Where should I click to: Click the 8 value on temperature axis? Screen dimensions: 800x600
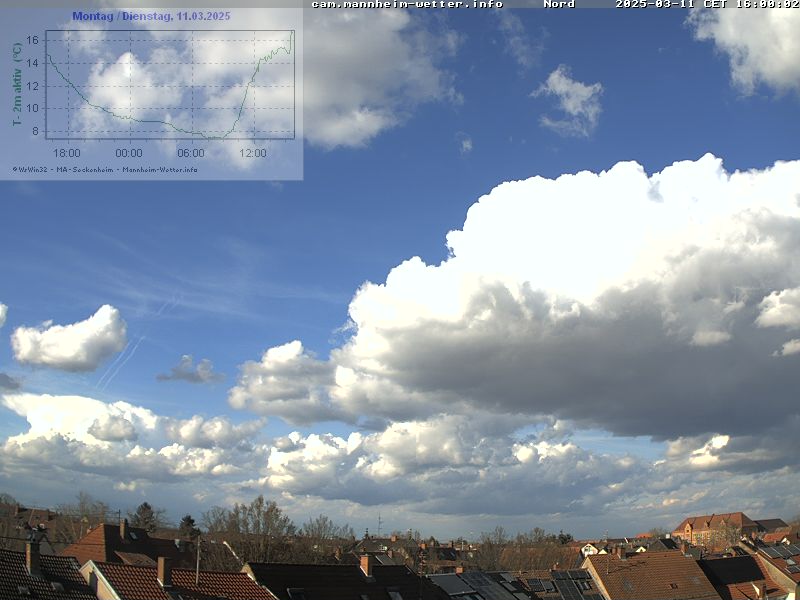coord(35,131)
